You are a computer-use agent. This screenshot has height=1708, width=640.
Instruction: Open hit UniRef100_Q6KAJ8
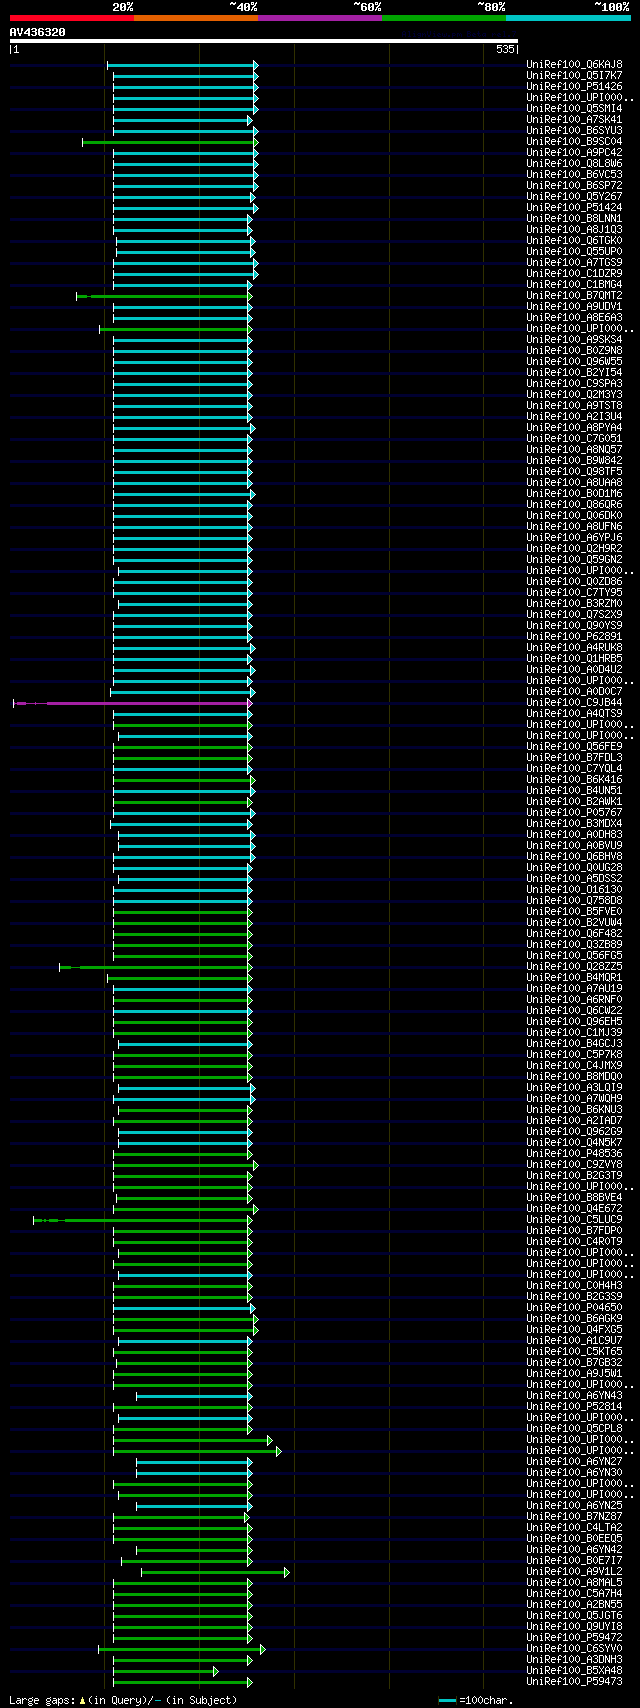coord(574,65)
